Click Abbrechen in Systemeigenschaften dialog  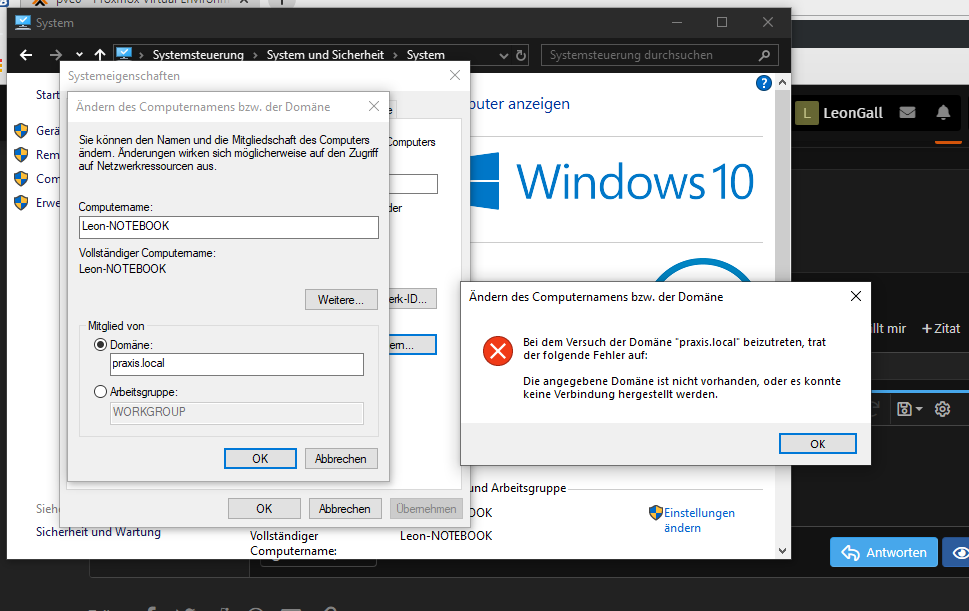pyautogui.click(x=345, y=508)
